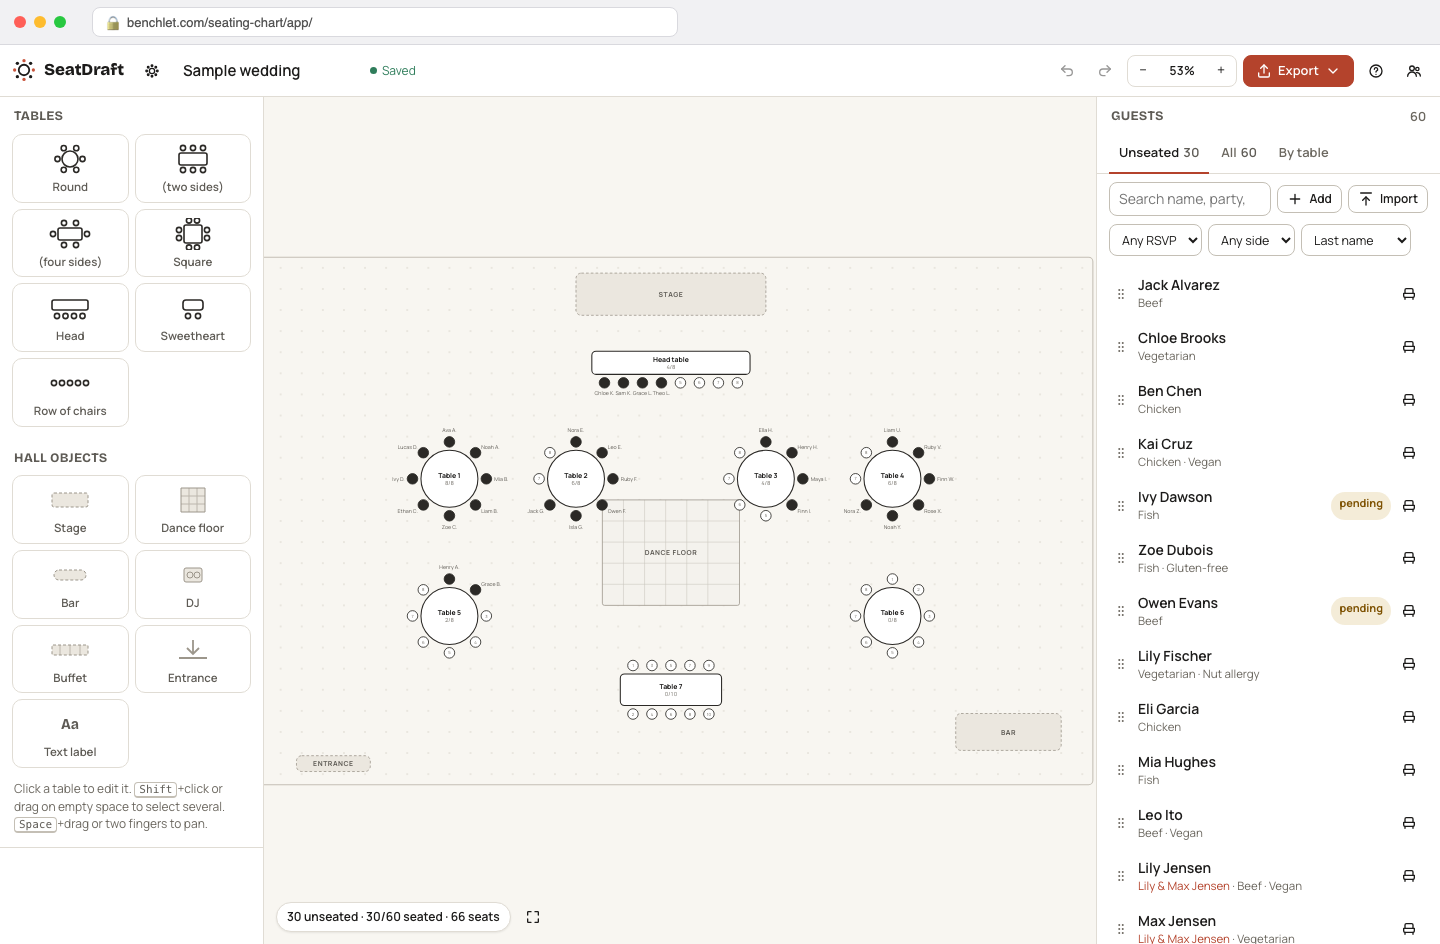The height and width of the screenshot is (944, 1440).
Task: Click the Export button
Action: 1298,71
